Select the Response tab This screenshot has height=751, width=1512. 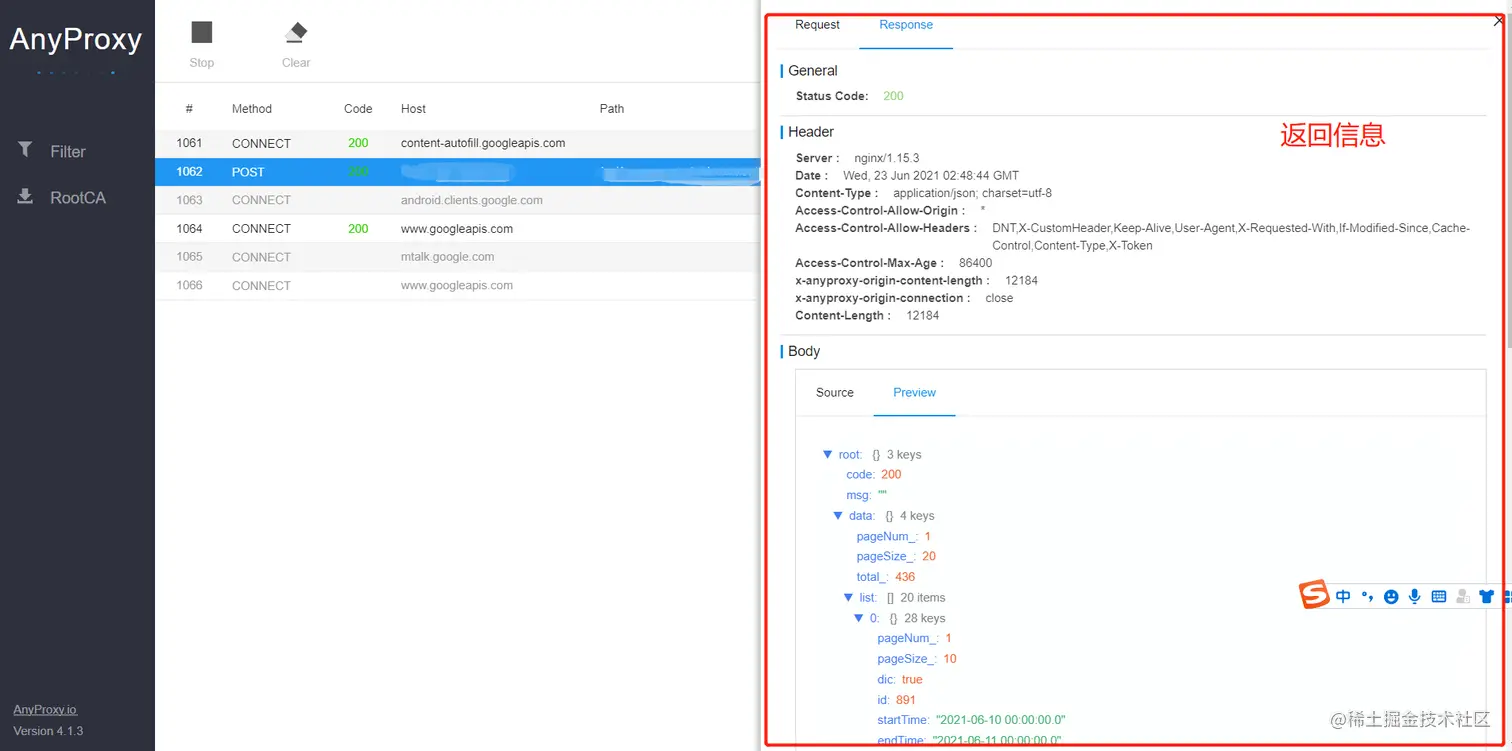[906, 25]
